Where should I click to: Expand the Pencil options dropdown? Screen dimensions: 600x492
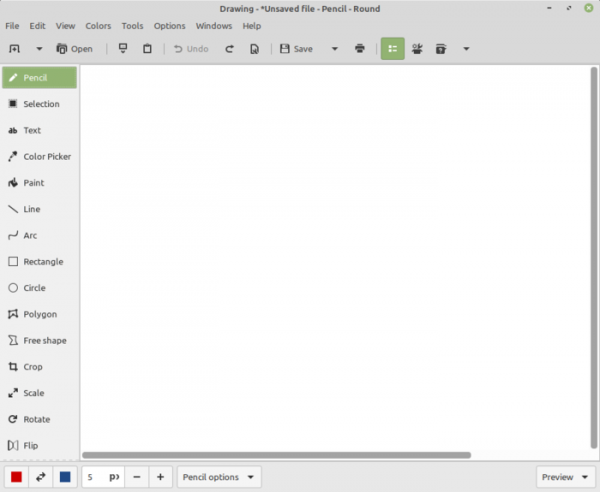[219, 478]
